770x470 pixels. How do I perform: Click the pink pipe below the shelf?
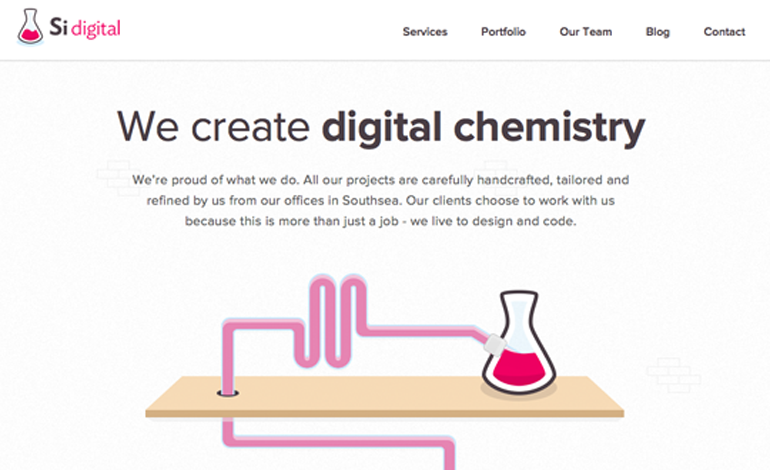click(x=339, y=443)
